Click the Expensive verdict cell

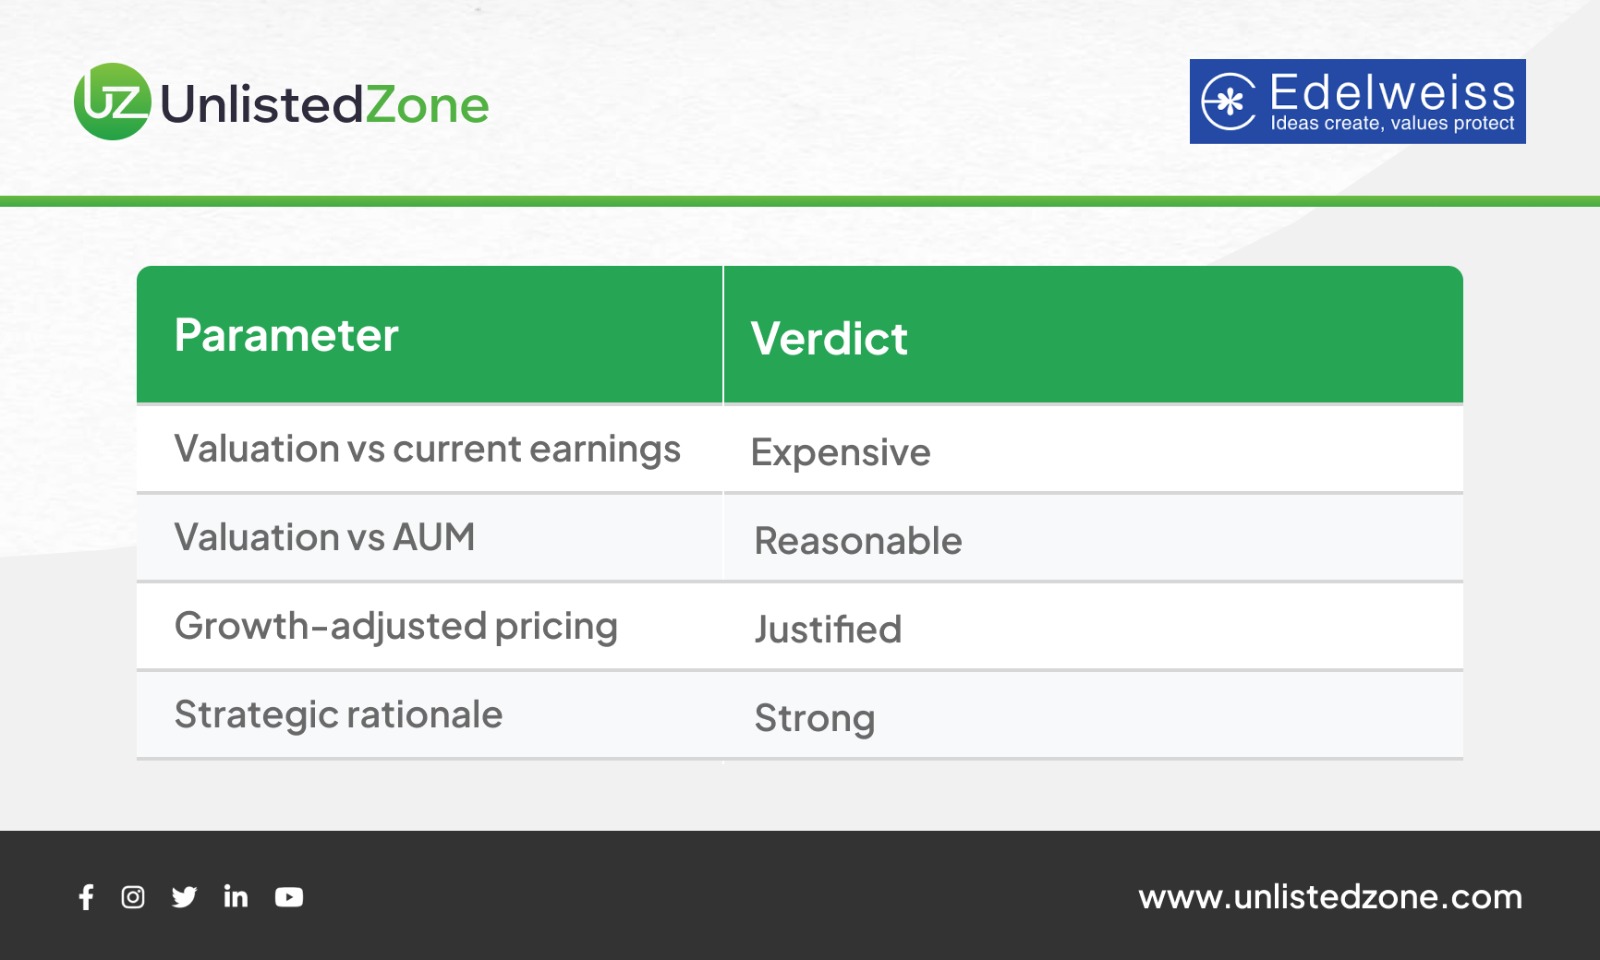click(840, 452)
